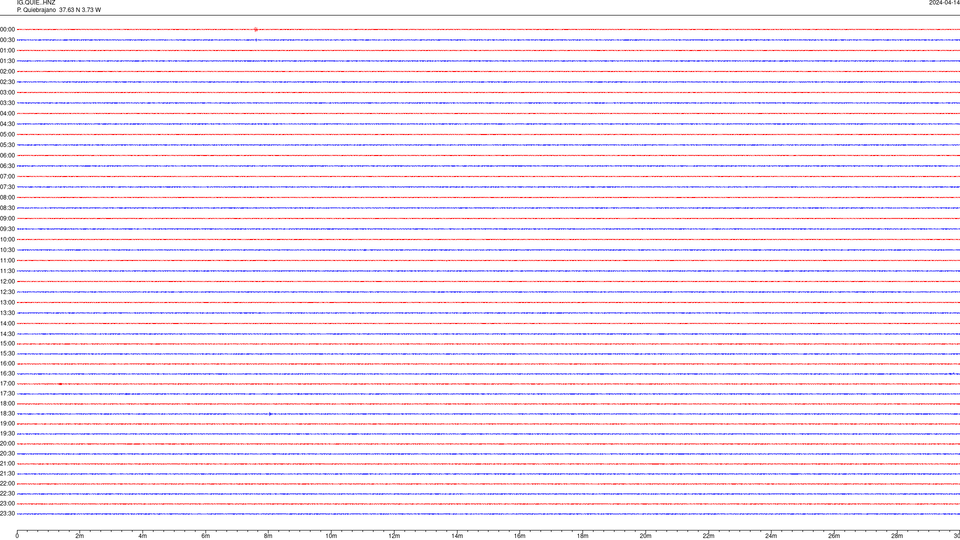The height and width of the screenshot is (540, 960).
Task: Click the "13:00" trace time label
Action: 7,302
